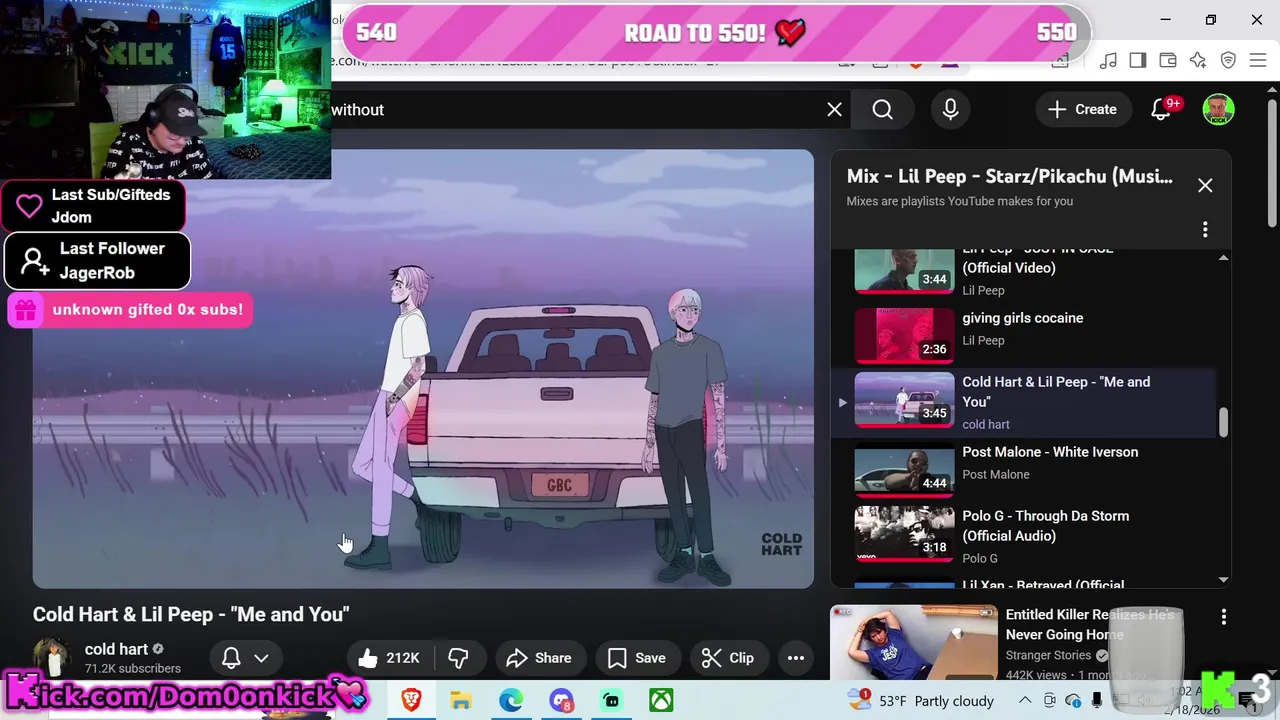Open the Brave Wallet icon
1280x720 pixels.
click(1167, 61)
